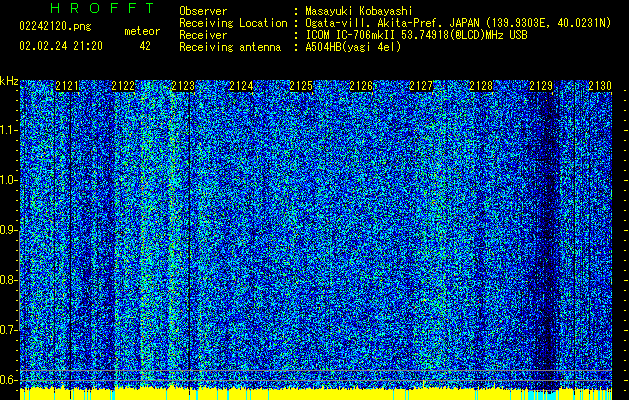Click the 2128 time marker
The height and width of the screenshot is (400, 629).
481,86
